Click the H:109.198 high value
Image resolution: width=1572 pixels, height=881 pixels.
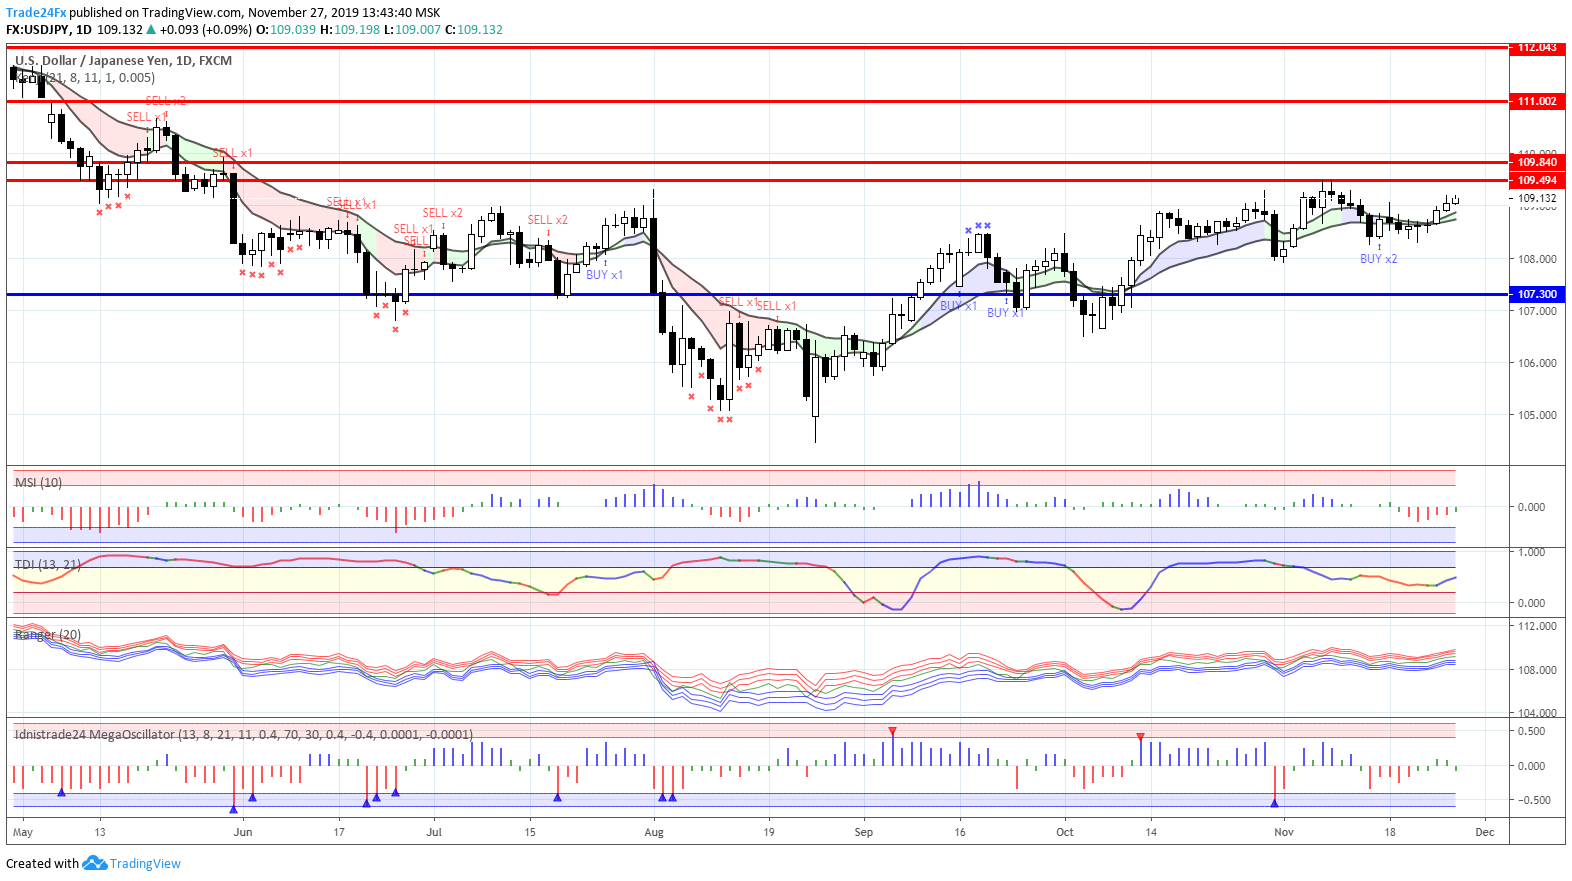[350, 30]
